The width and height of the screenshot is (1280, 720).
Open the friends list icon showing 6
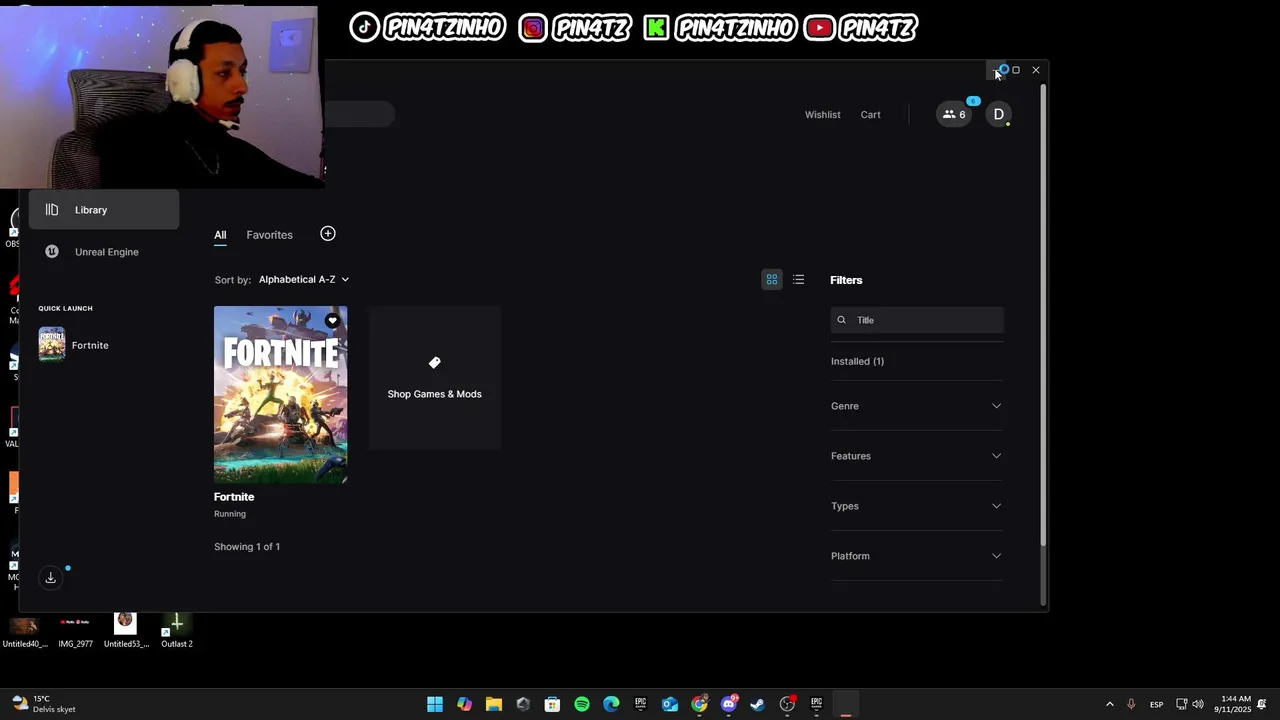(x=954, y=114)
